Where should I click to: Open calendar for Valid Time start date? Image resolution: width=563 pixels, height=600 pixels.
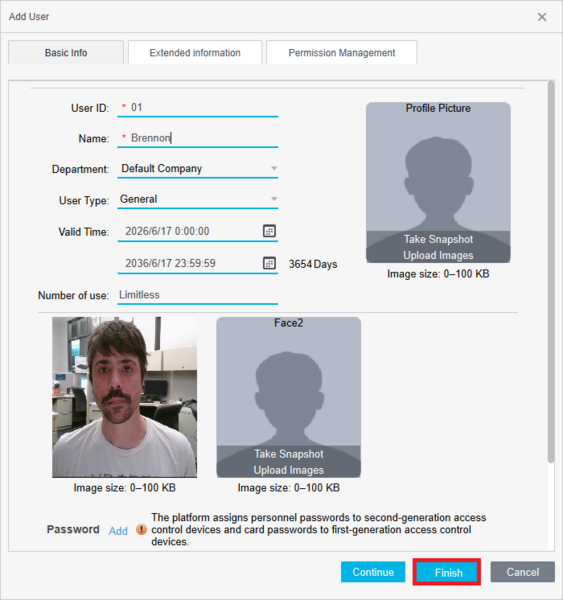(269, 231)
